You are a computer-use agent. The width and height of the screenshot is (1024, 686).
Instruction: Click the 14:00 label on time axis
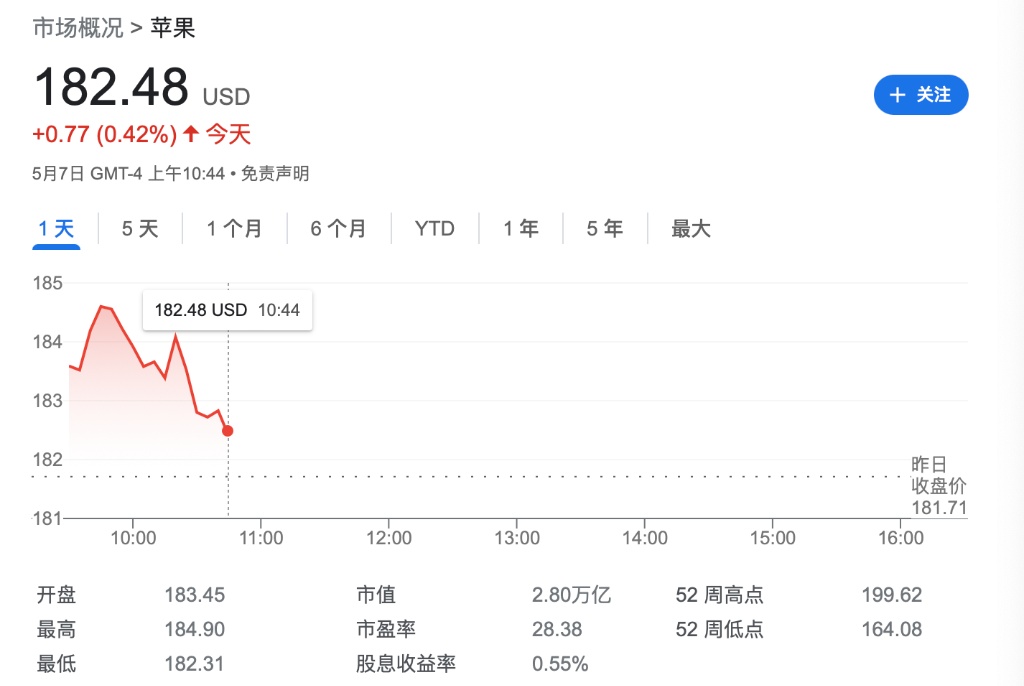coord(645,538)
